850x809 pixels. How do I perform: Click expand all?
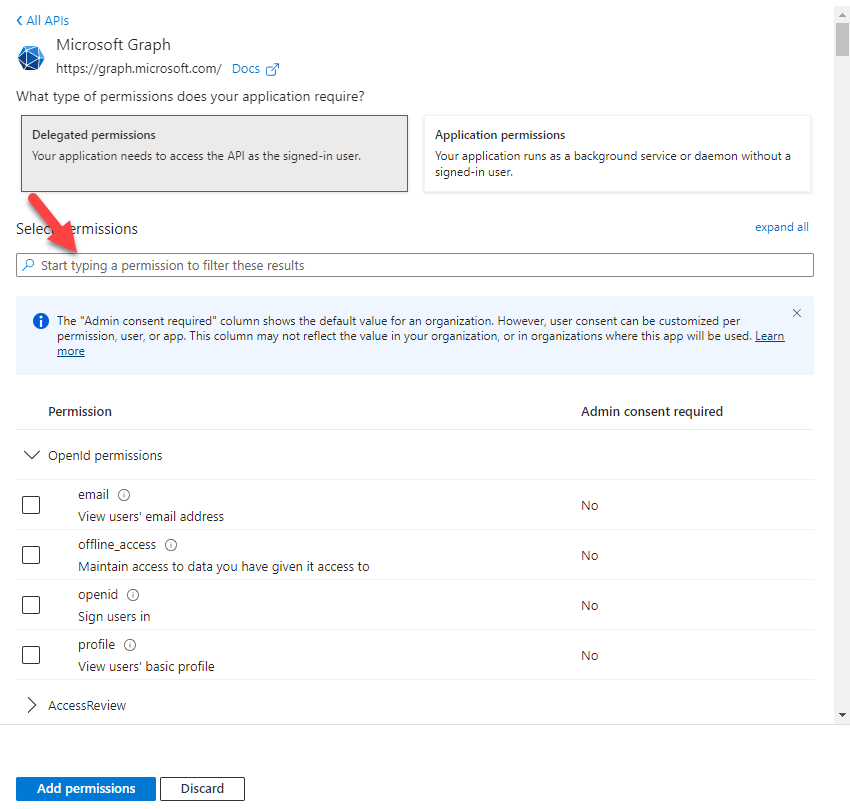coord(781,227)
